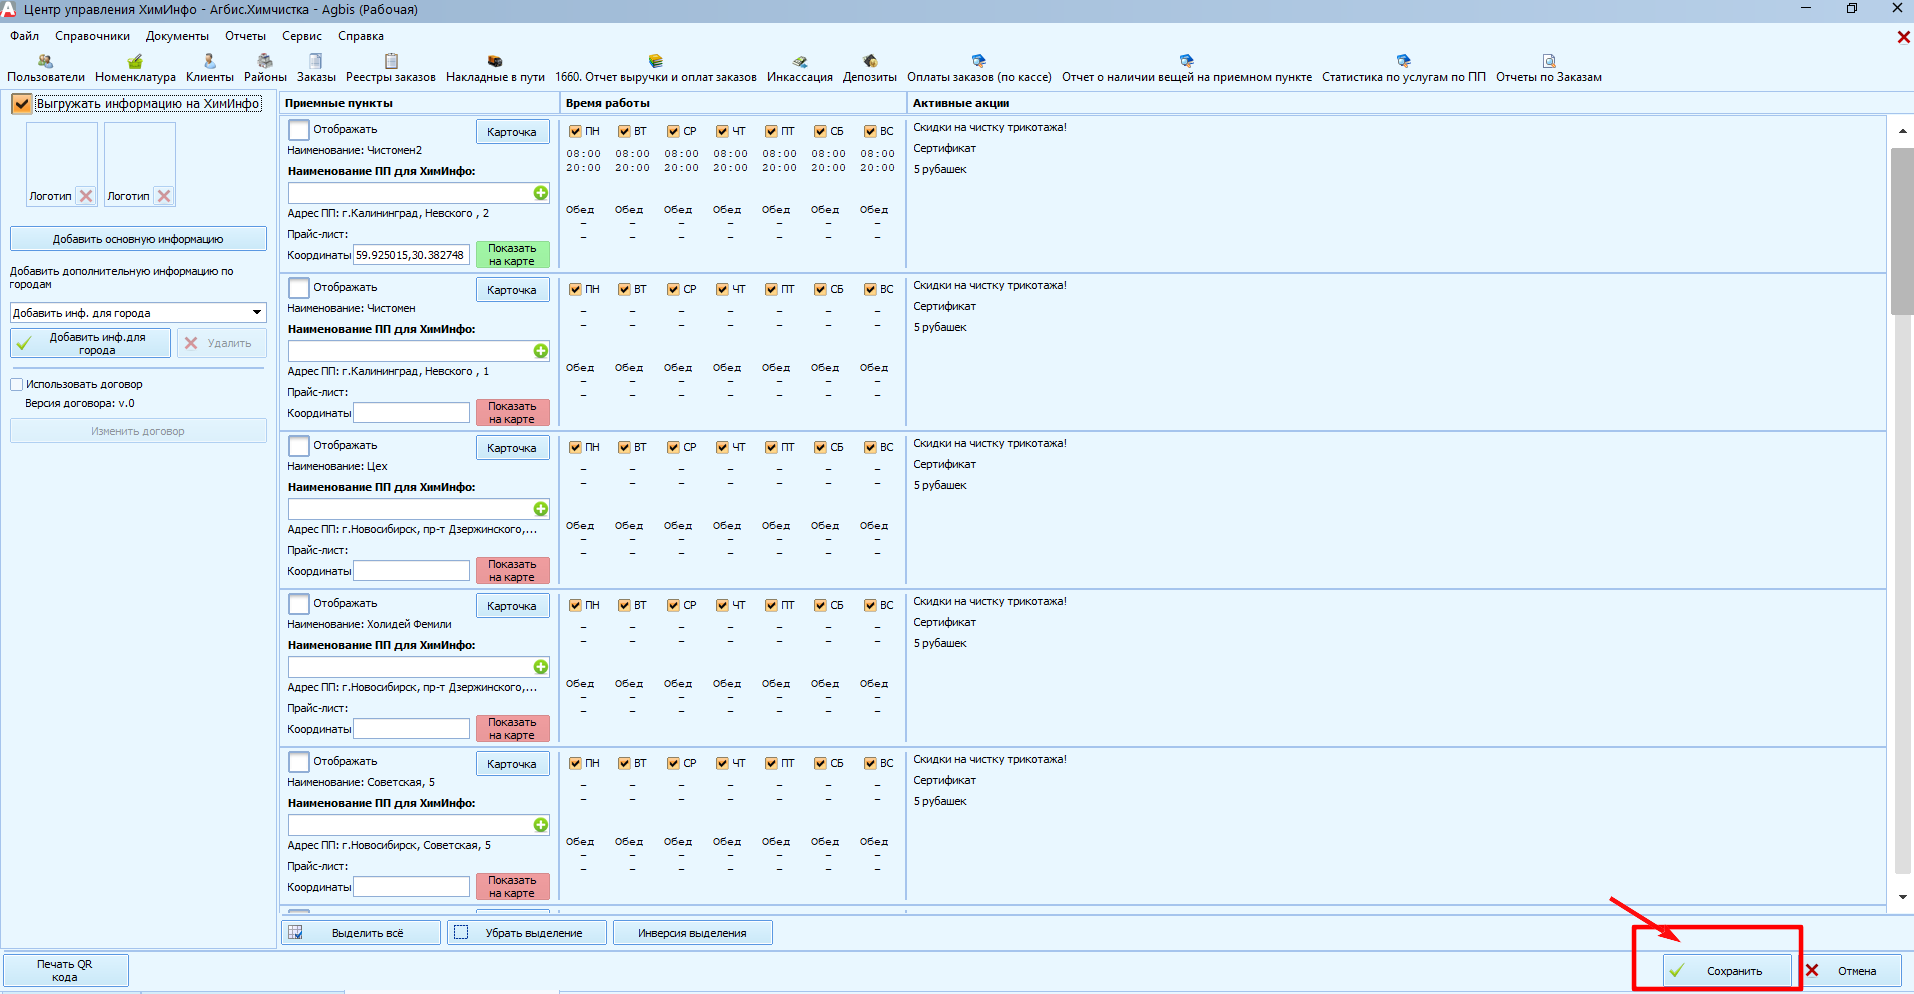Image resolution: width=1914 pixels, height=994 pixels.
Task: Check Отображать for Холидей Фемили
Action: click(299, 604)
